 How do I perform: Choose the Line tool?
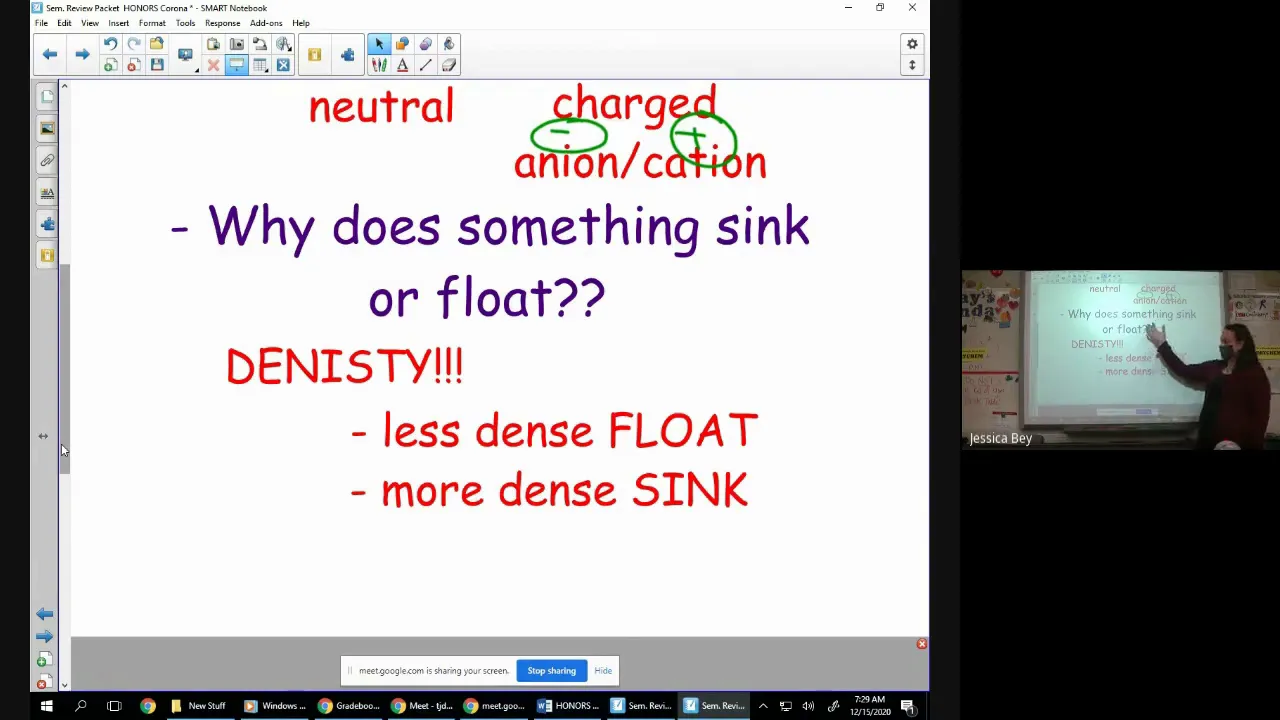tap(425, 65)
